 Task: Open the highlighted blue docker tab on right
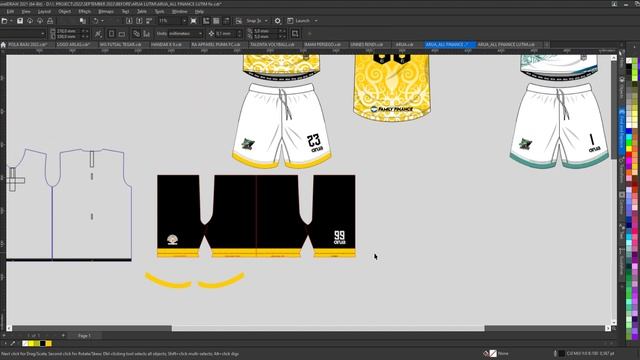tap(622, 131)
